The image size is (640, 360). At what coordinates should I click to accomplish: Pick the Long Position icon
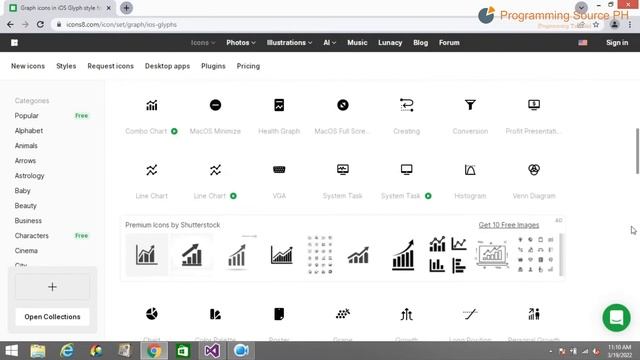(x=470, y=314)
